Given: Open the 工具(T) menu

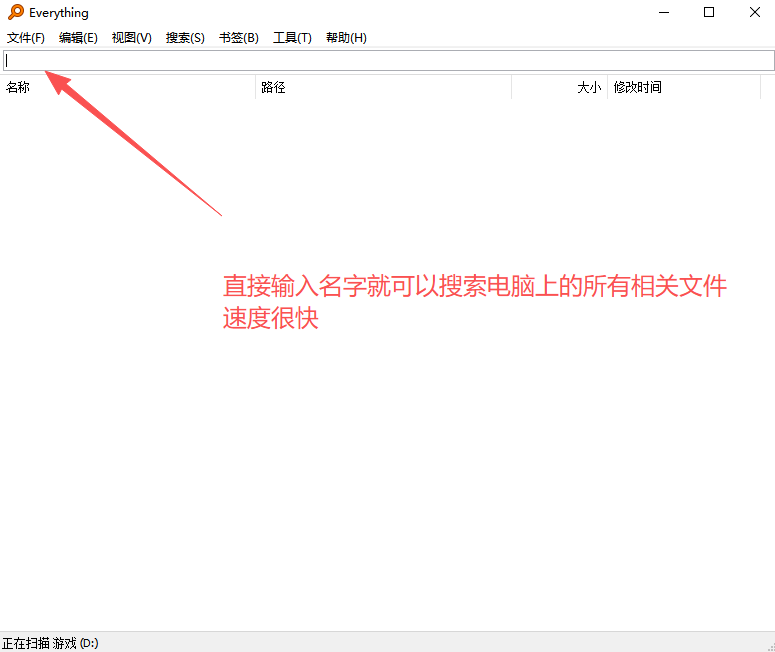Looking at the screenshot, I should tap(292, 38).
